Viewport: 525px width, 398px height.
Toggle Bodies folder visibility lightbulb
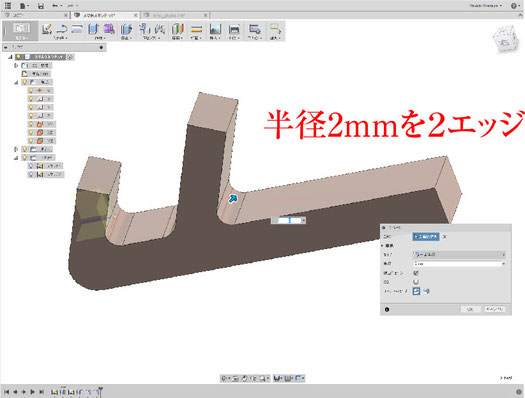click(x=25, y=149)
